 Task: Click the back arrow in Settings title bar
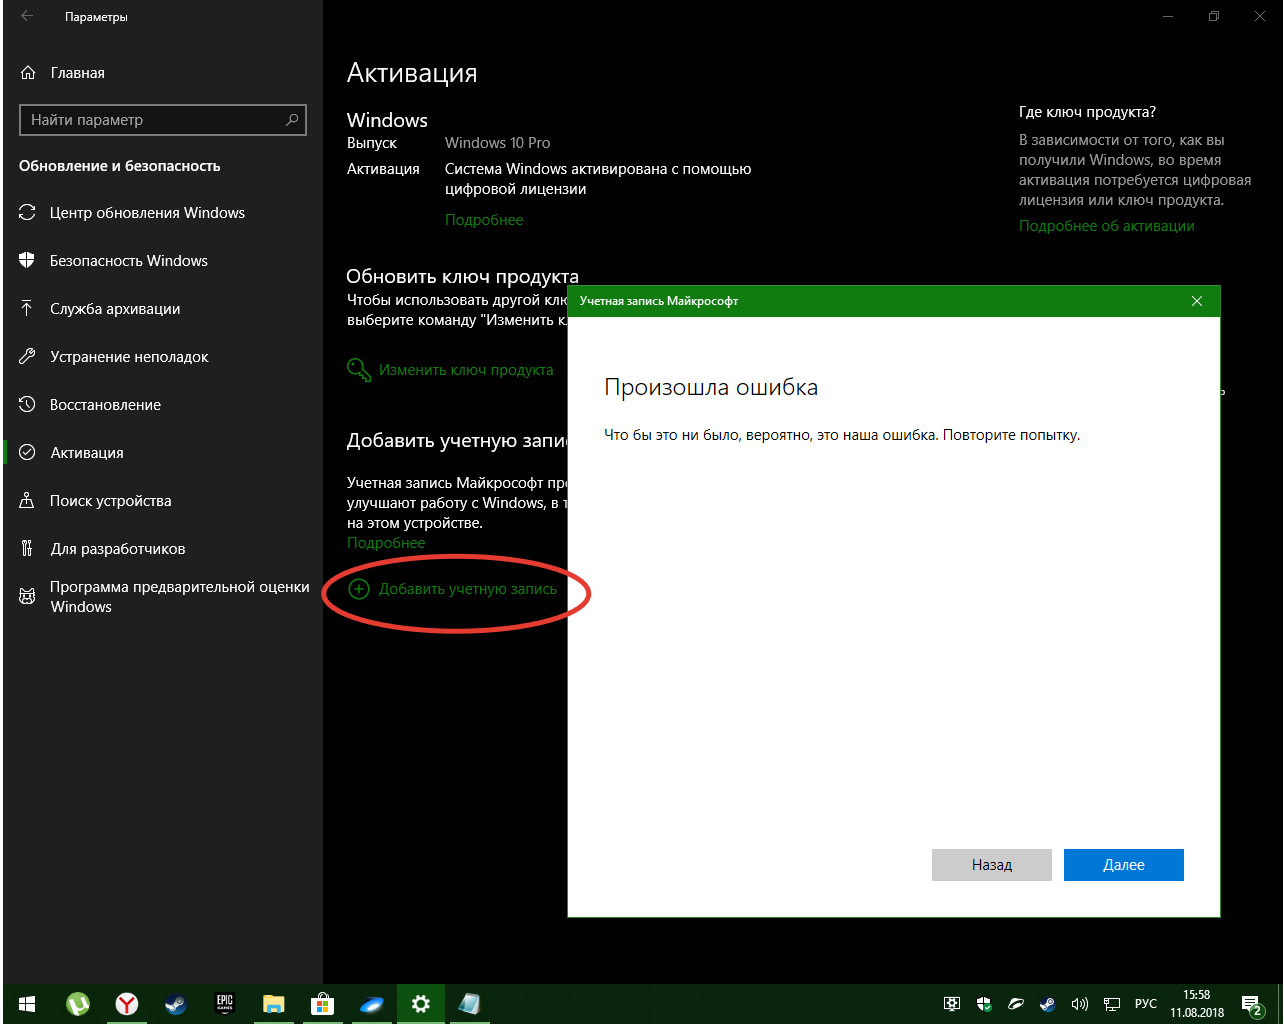[27, 17]
